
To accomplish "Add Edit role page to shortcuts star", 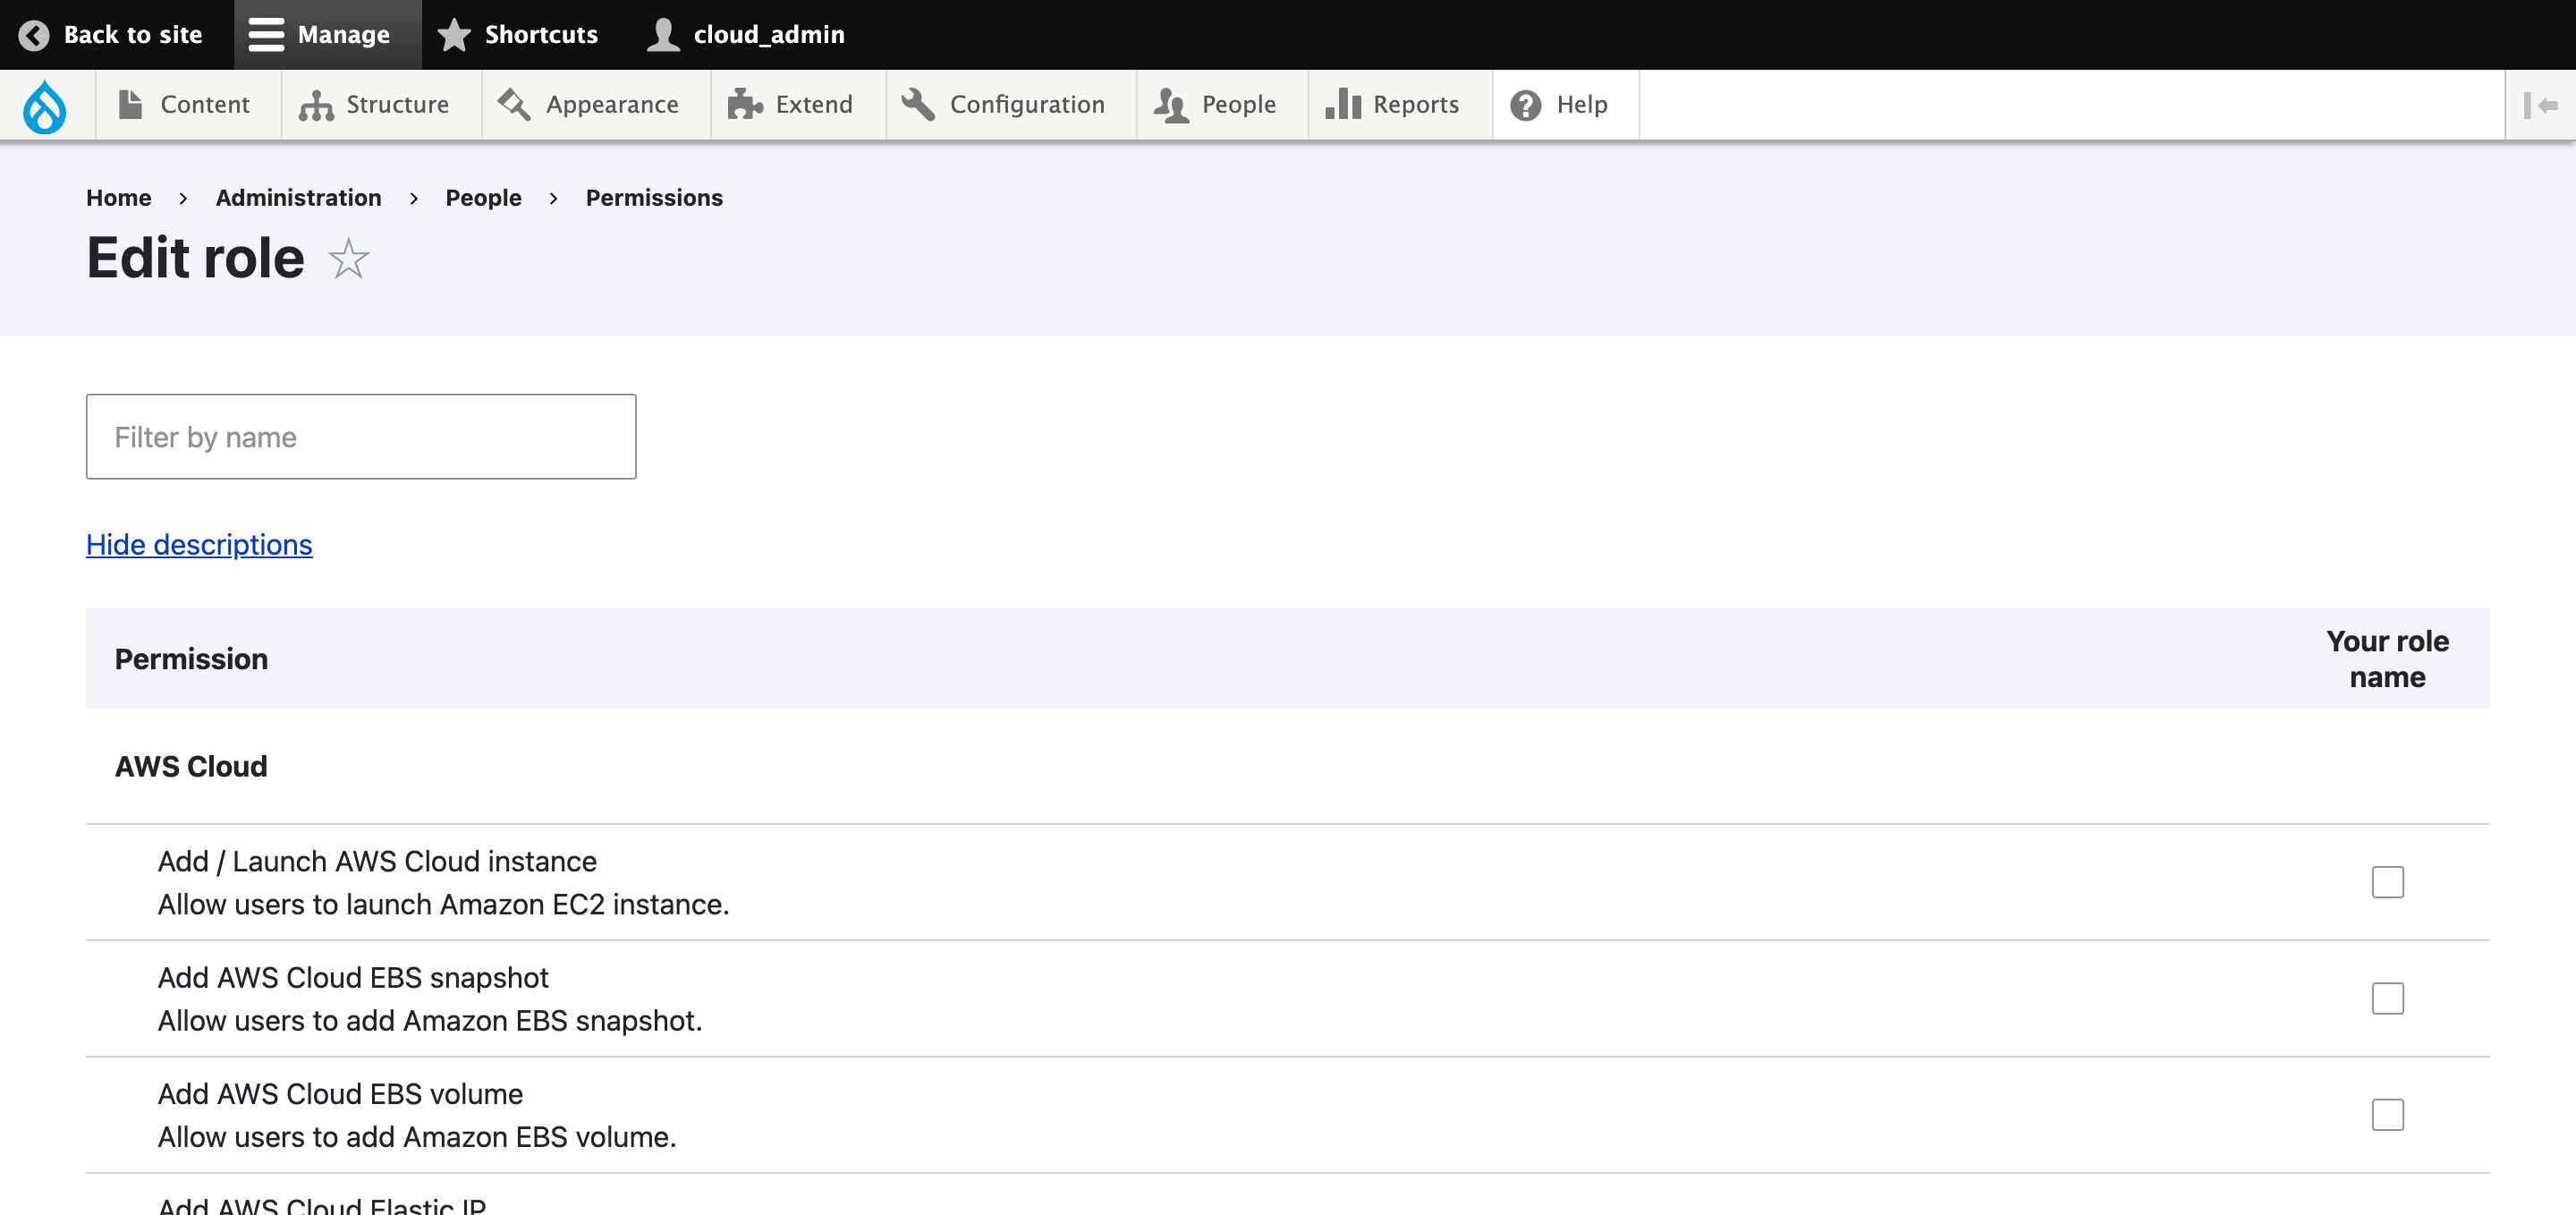I will click(348, 259).
